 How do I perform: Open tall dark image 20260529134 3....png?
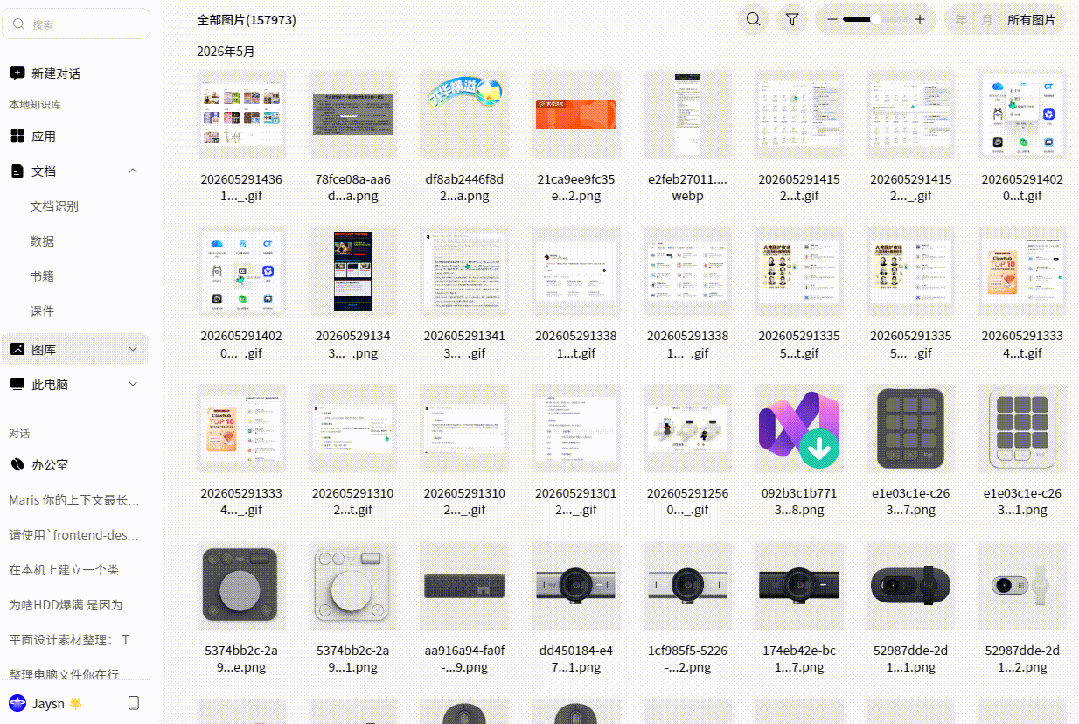click(x=353, y=271)
